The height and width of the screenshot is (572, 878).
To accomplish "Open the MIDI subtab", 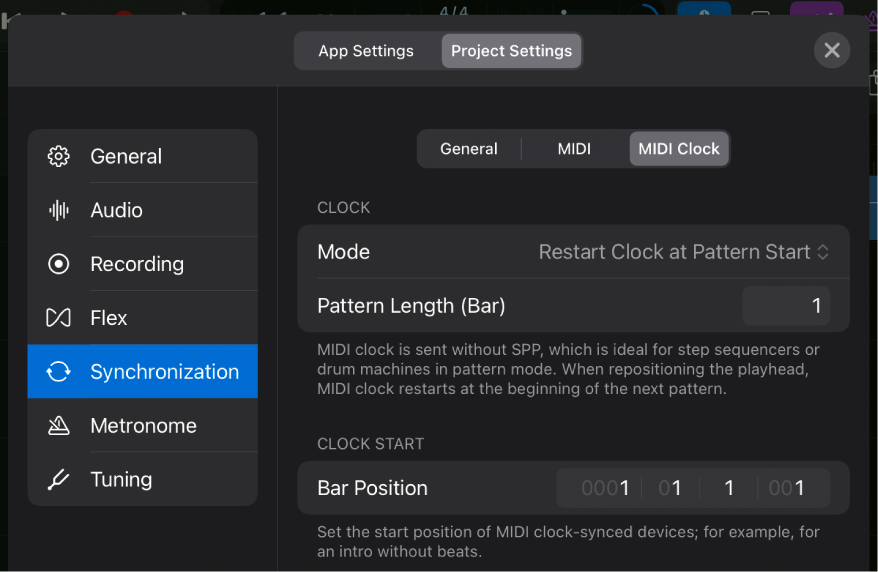I will [574, 149].
